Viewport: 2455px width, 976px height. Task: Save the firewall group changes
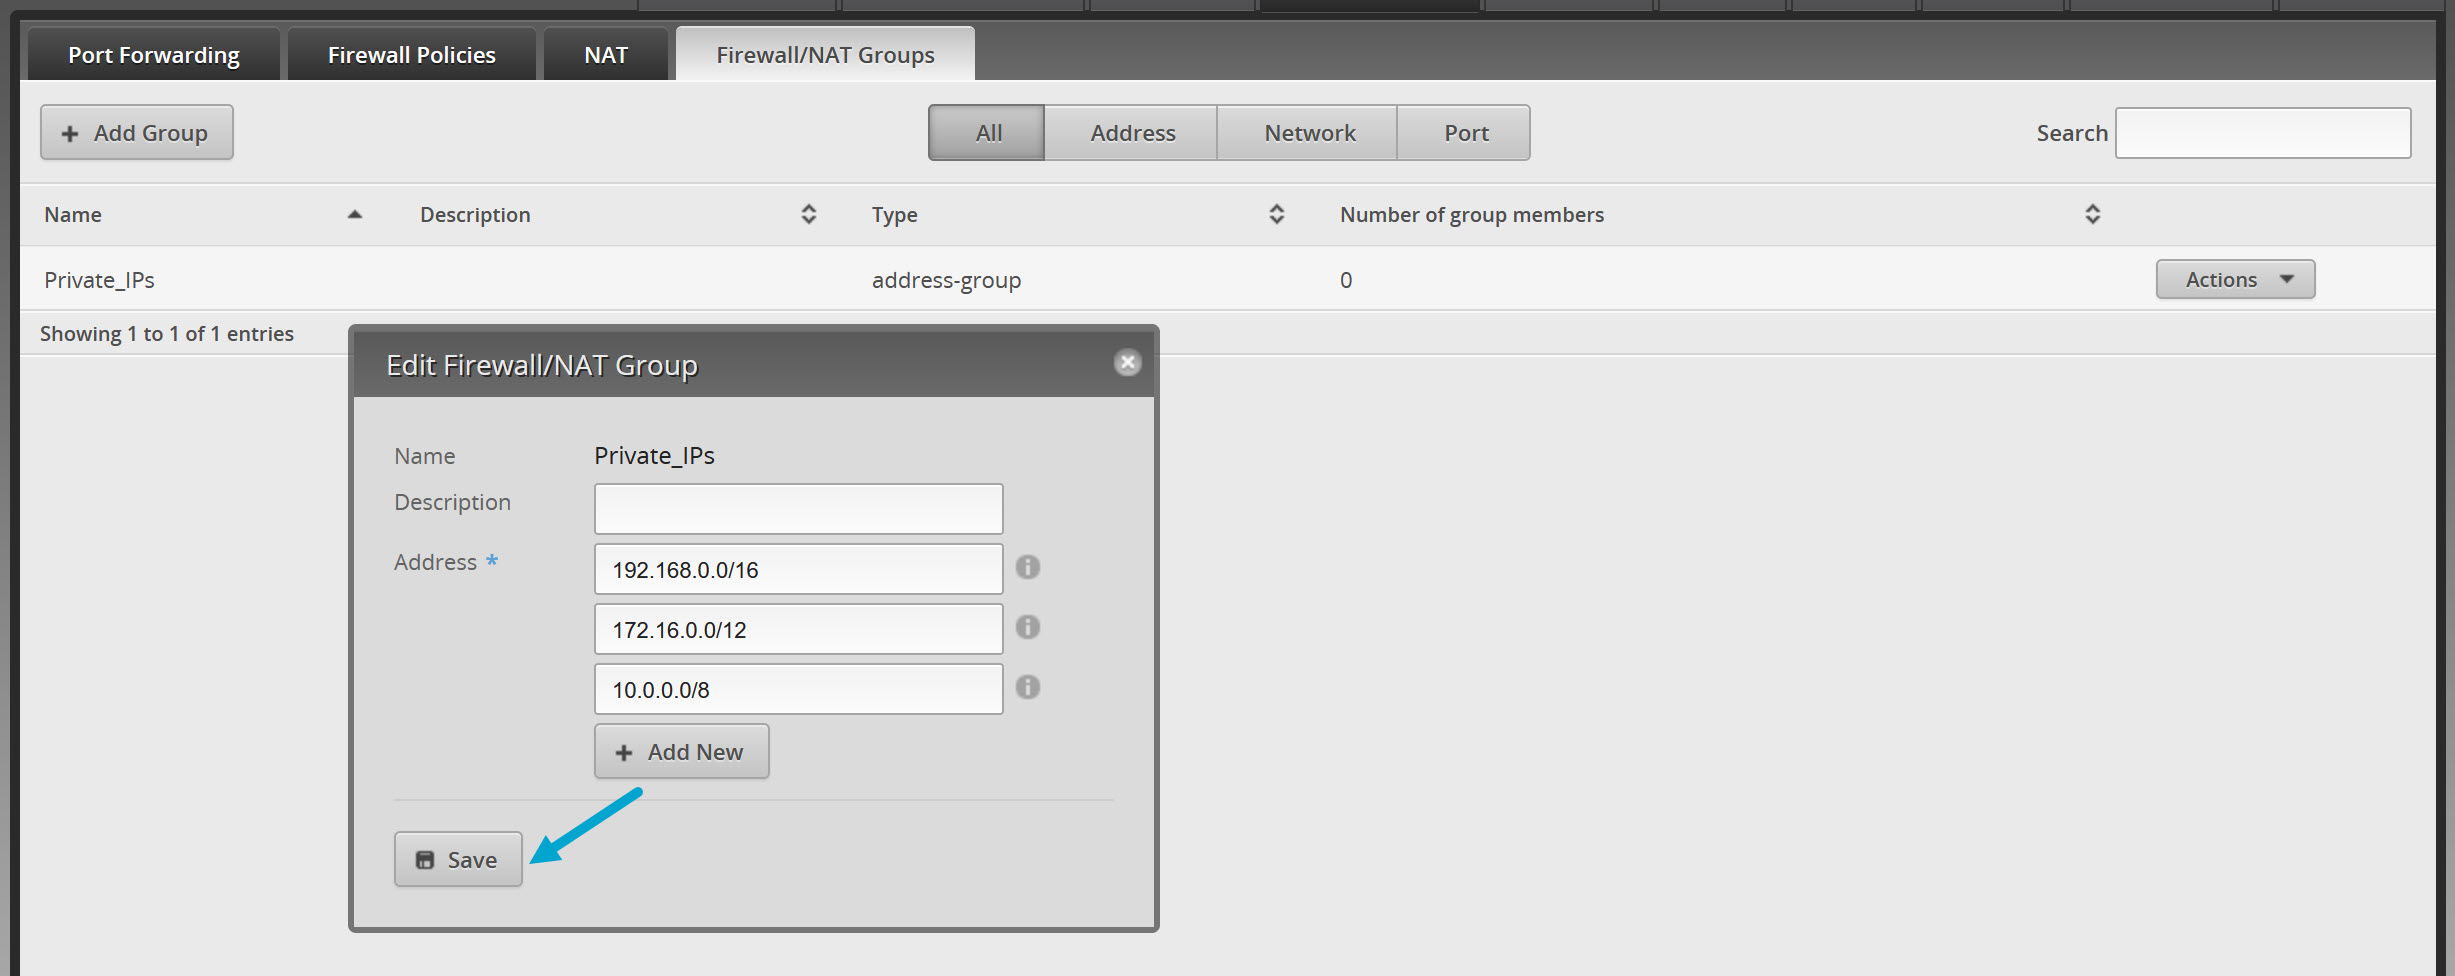pos(458,860)
